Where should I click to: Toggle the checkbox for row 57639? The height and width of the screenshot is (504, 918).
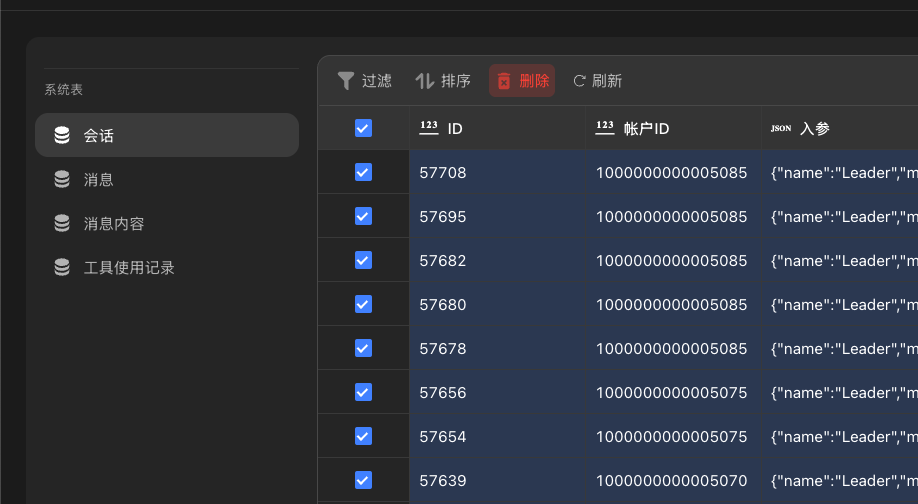coord(364,480)
